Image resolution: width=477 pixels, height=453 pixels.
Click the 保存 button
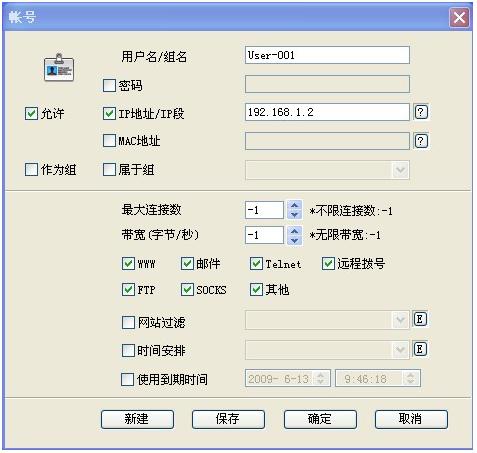[228, 419]
